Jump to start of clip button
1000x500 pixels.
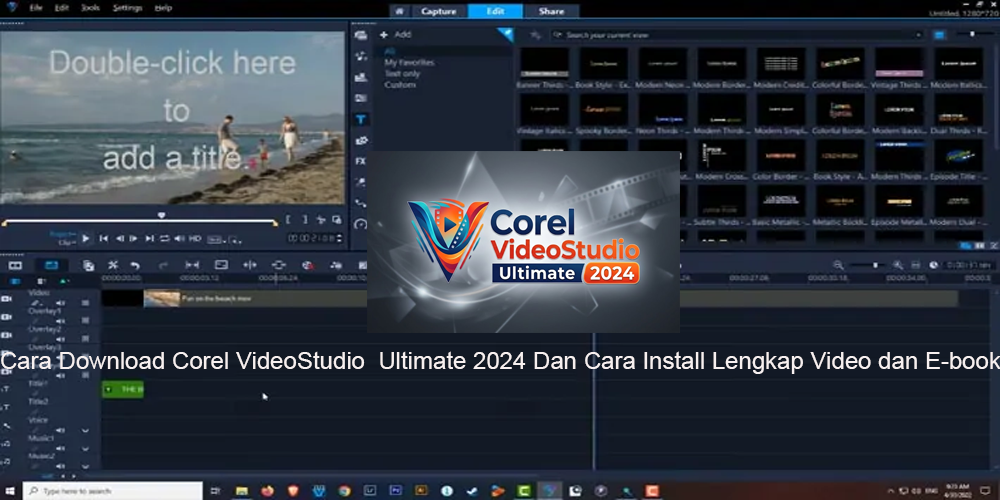coord(104,239)
